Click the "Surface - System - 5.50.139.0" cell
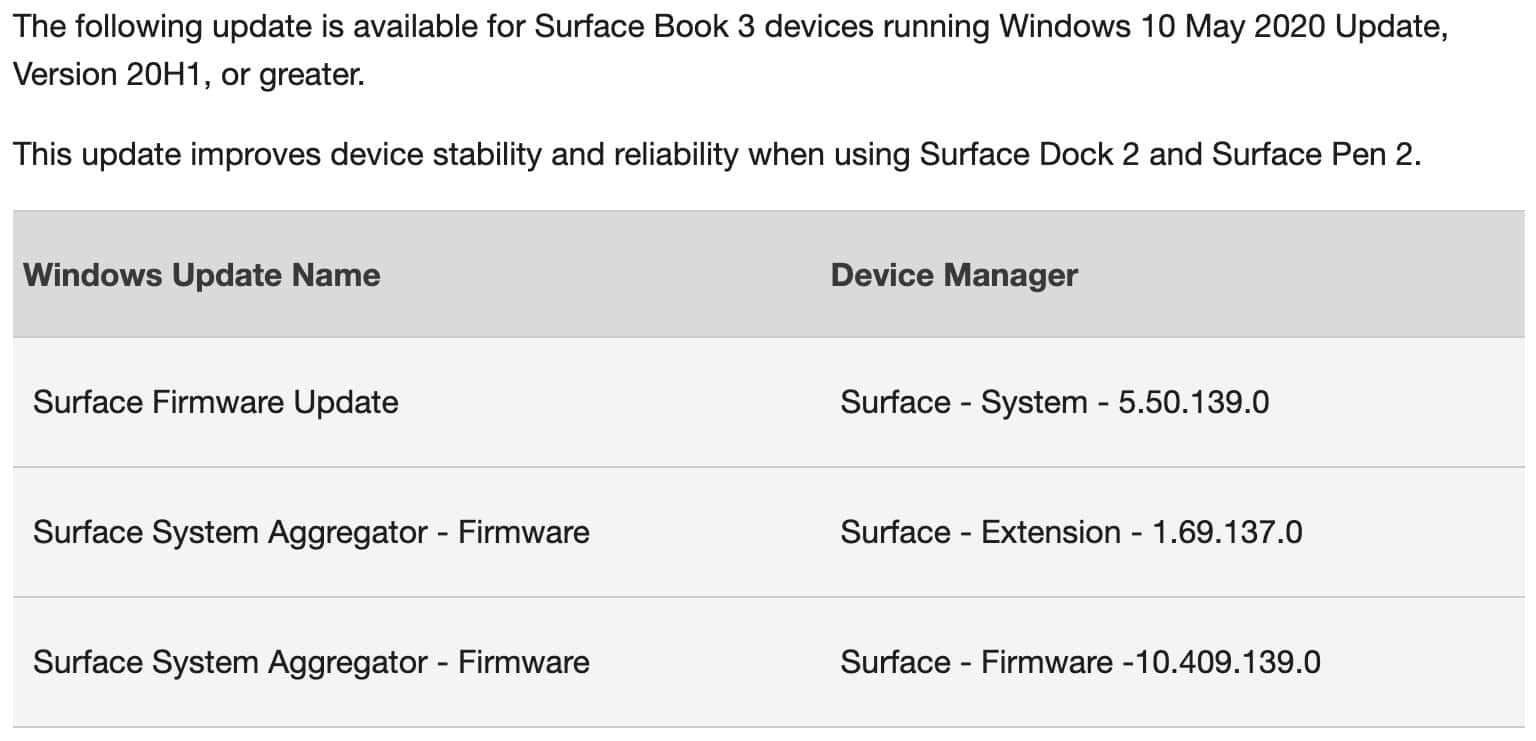This screenshot has width=1536, height=741. click(x=1055, y=402)
